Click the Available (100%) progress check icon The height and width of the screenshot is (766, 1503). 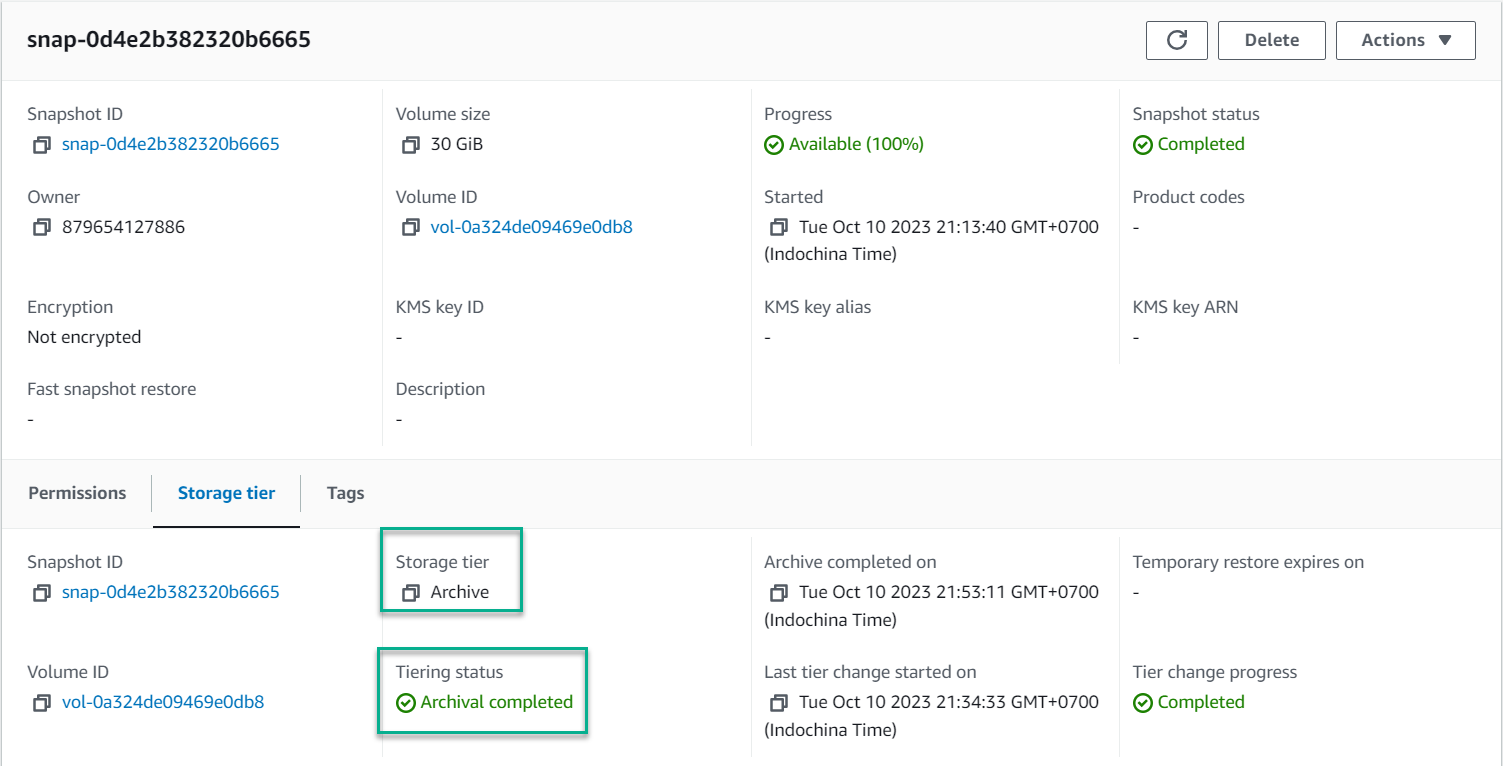point(773,145)
